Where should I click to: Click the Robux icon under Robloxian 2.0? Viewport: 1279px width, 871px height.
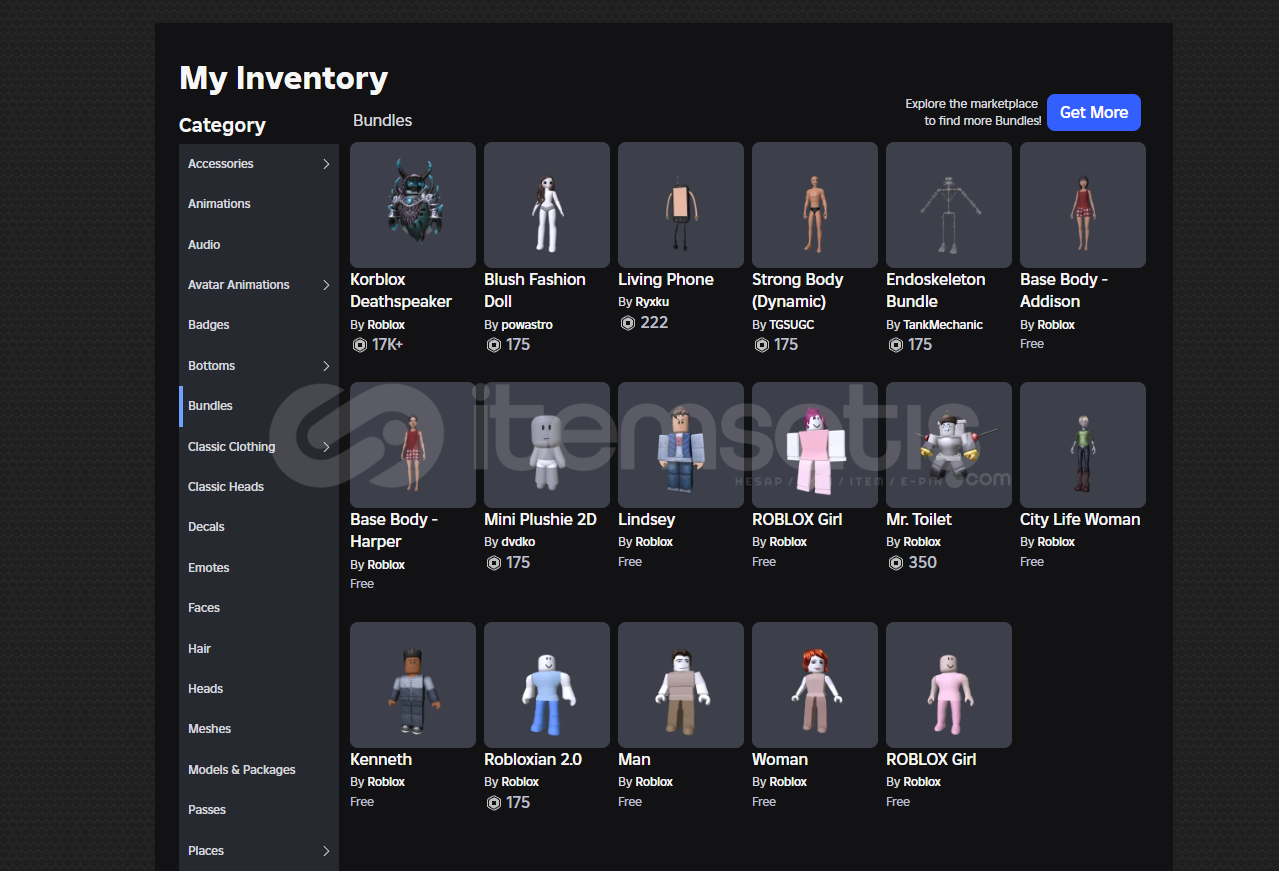[494, 803]
